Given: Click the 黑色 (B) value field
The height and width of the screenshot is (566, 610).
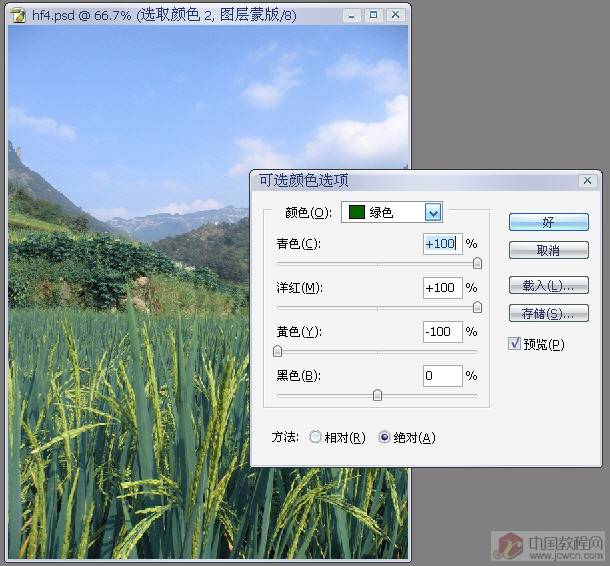Looking at the screenshot, I should (442, 376).
